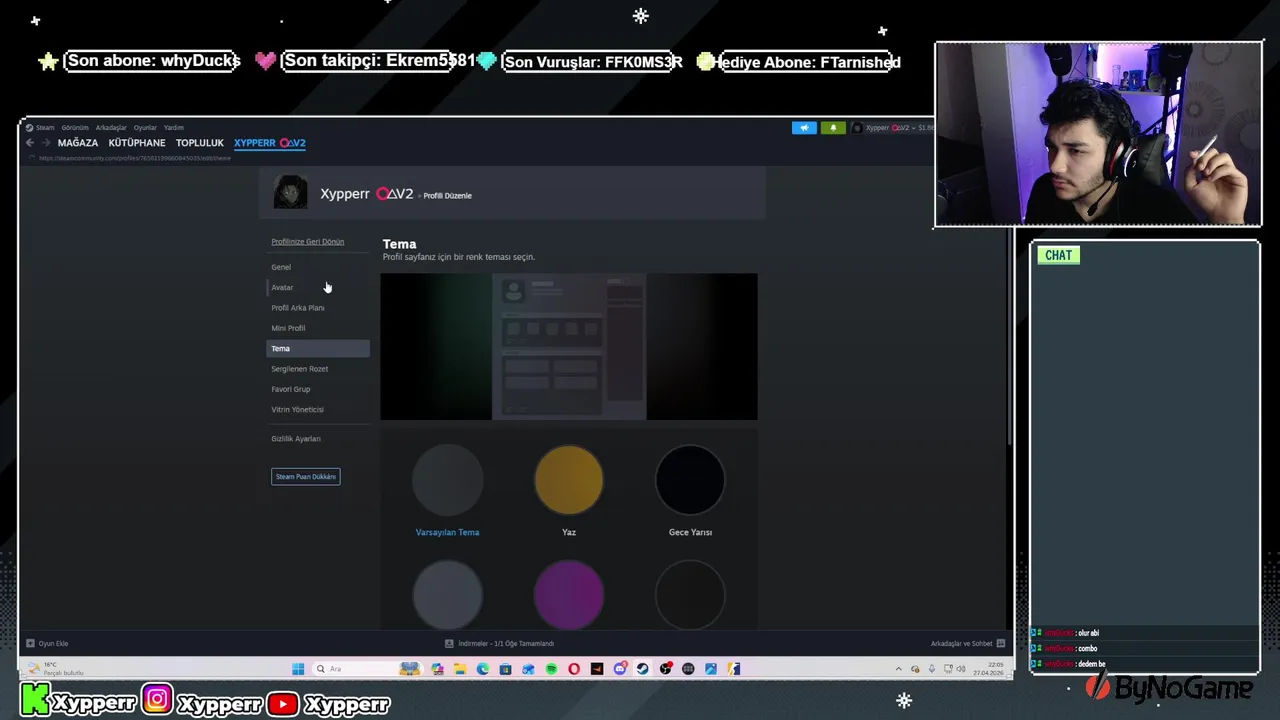Choose the black swatch in second row
Viewport: 1280px width, 720px height.
point(690,594)
